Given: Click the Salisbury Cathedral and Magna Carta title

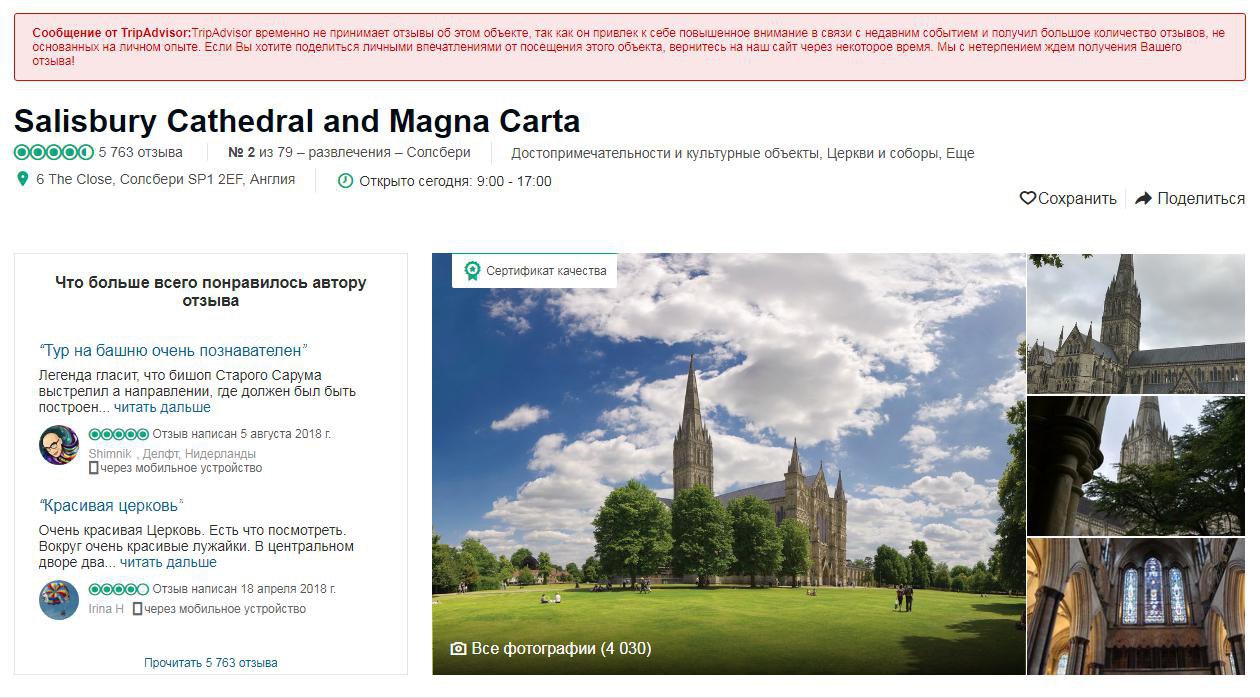Looking at the screenshot, I should coord(297,121).
